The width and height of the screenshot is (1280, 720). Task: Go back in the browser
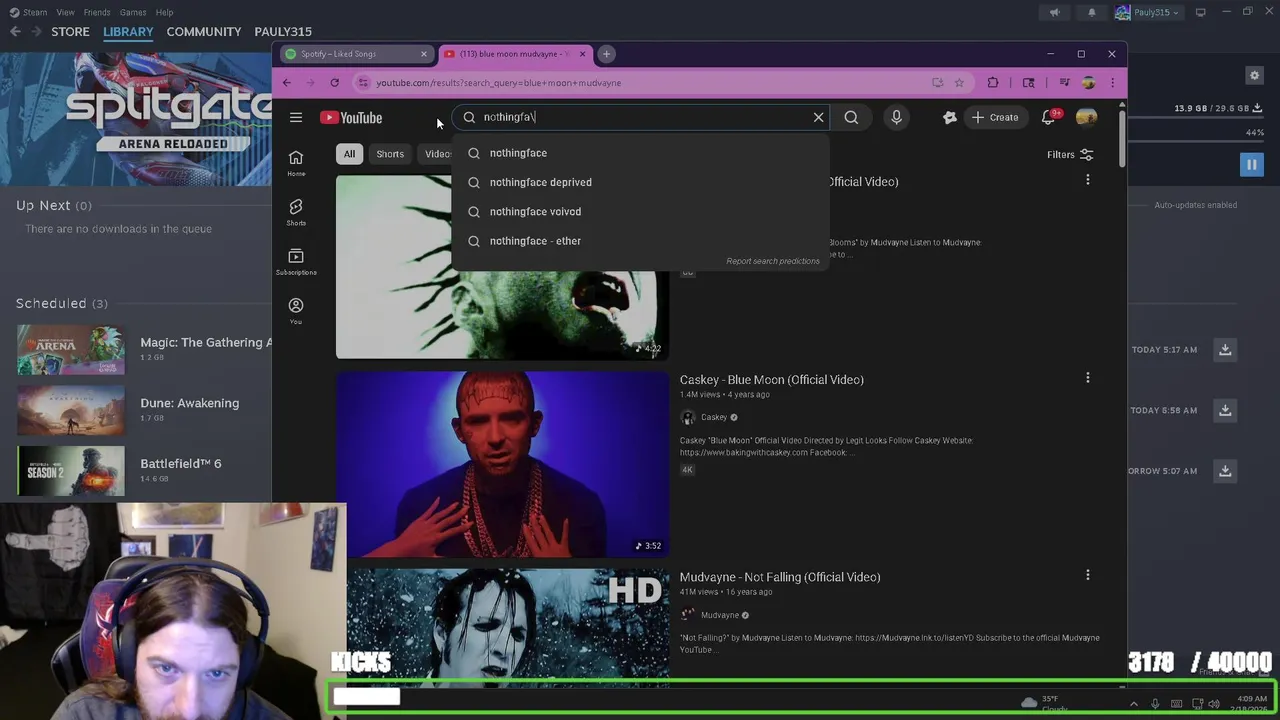coord(287,83)
